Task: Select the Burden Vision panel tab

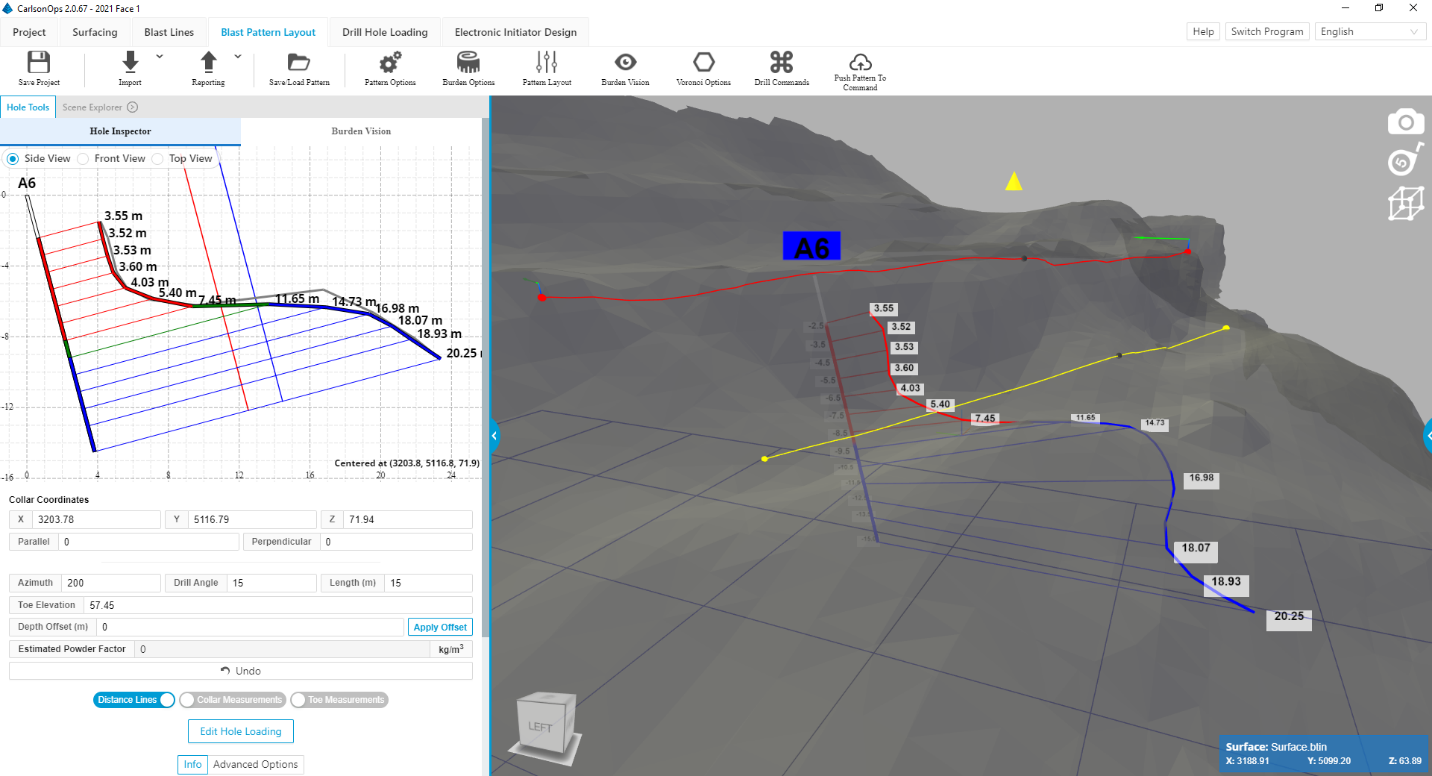Action: (361, 131)
